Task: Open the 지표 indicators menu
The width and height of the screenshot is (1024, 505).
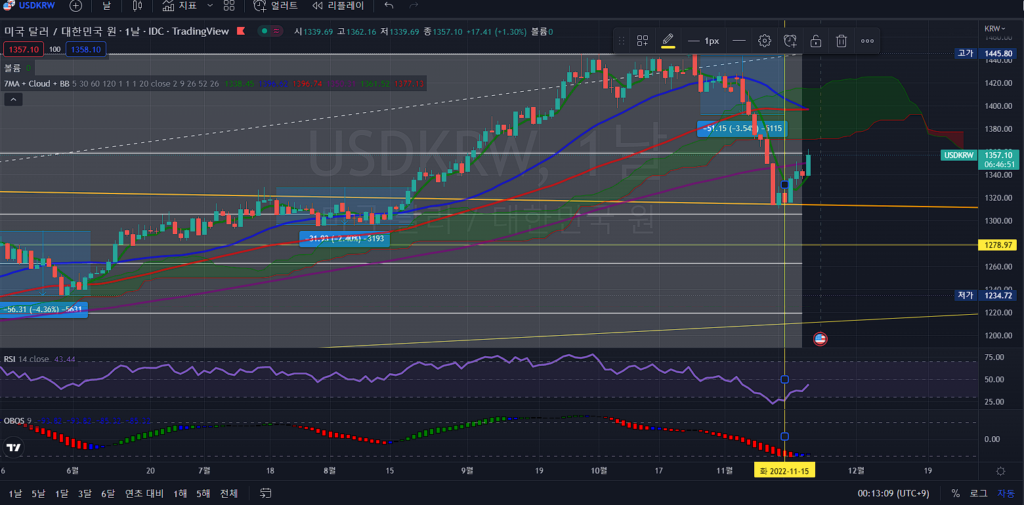Action: pos(179,5)
